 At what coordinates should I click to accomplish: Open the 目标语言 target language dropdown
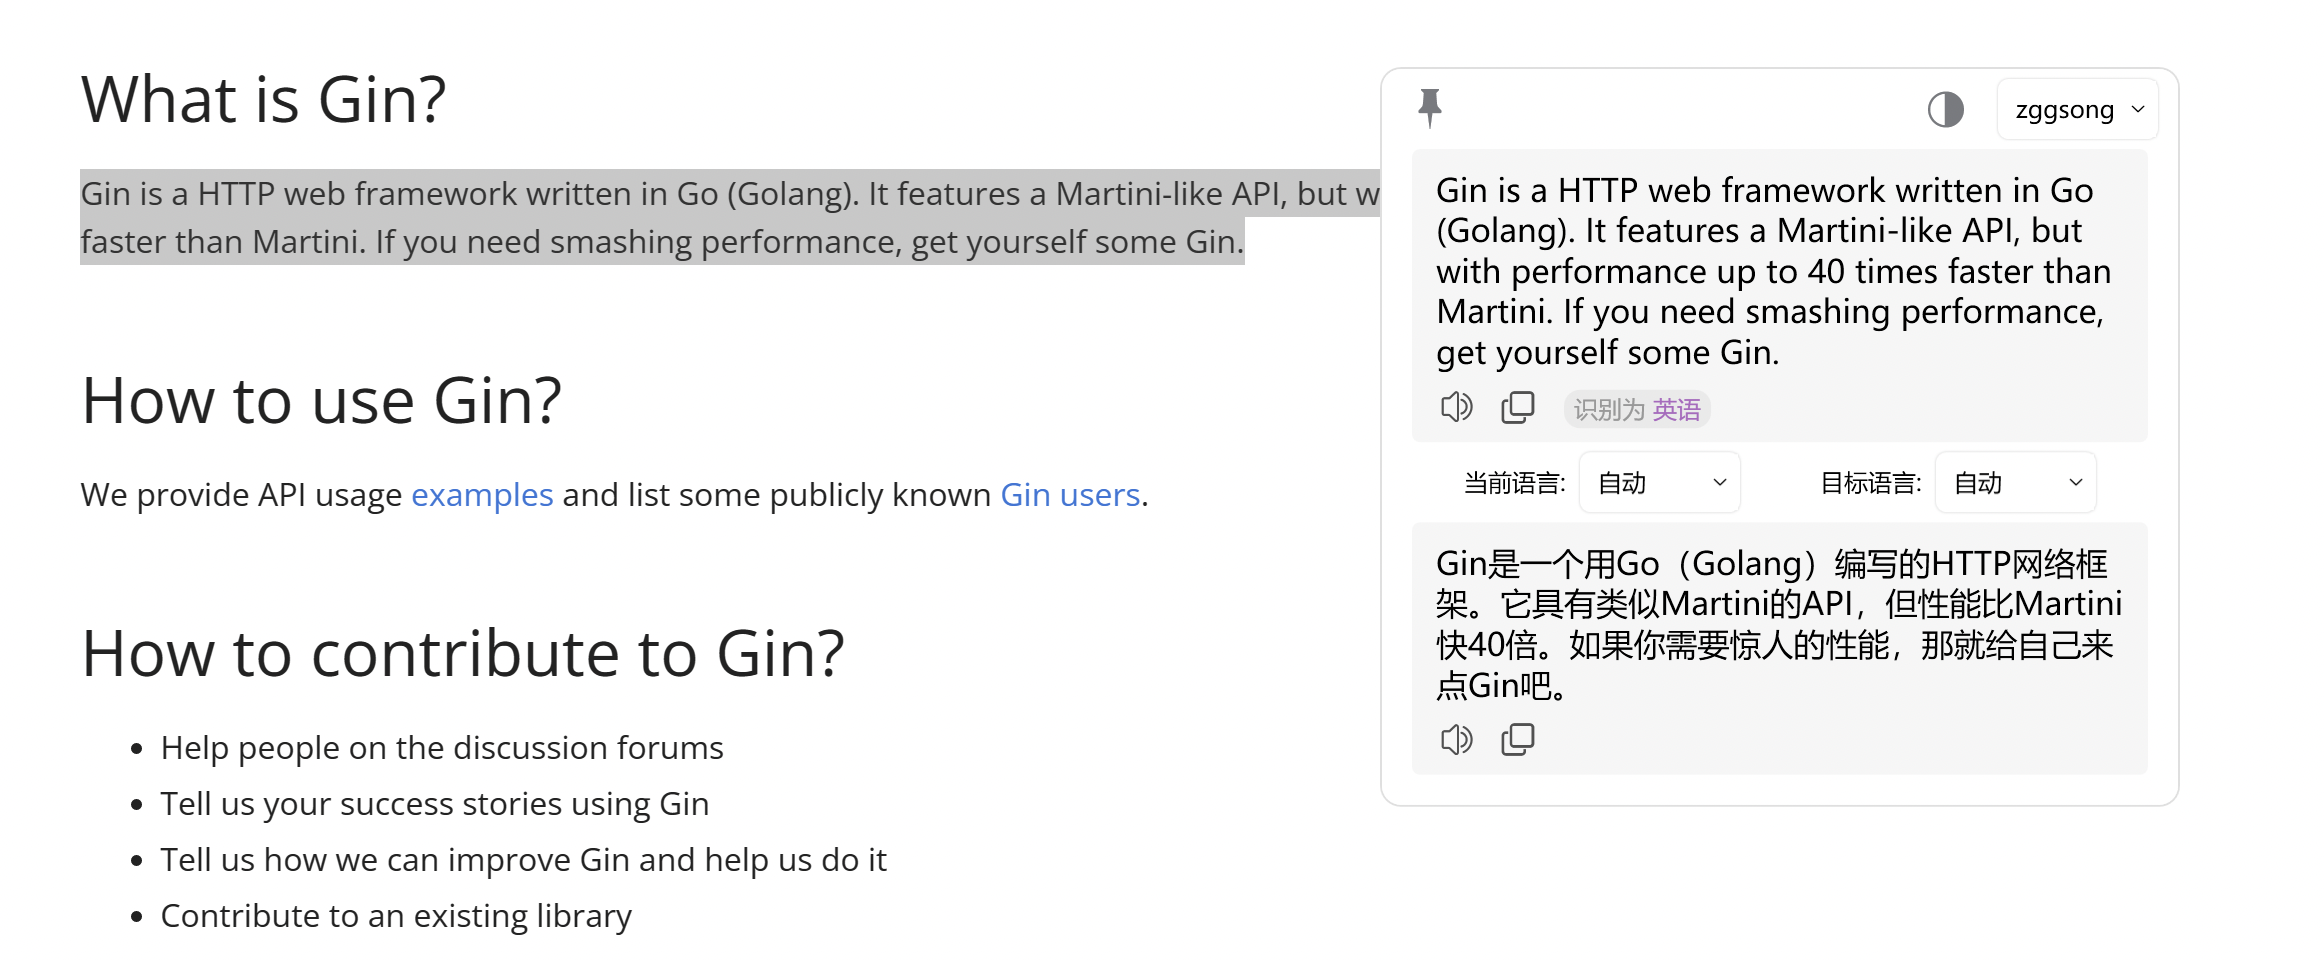click(x=2015, y=483)
